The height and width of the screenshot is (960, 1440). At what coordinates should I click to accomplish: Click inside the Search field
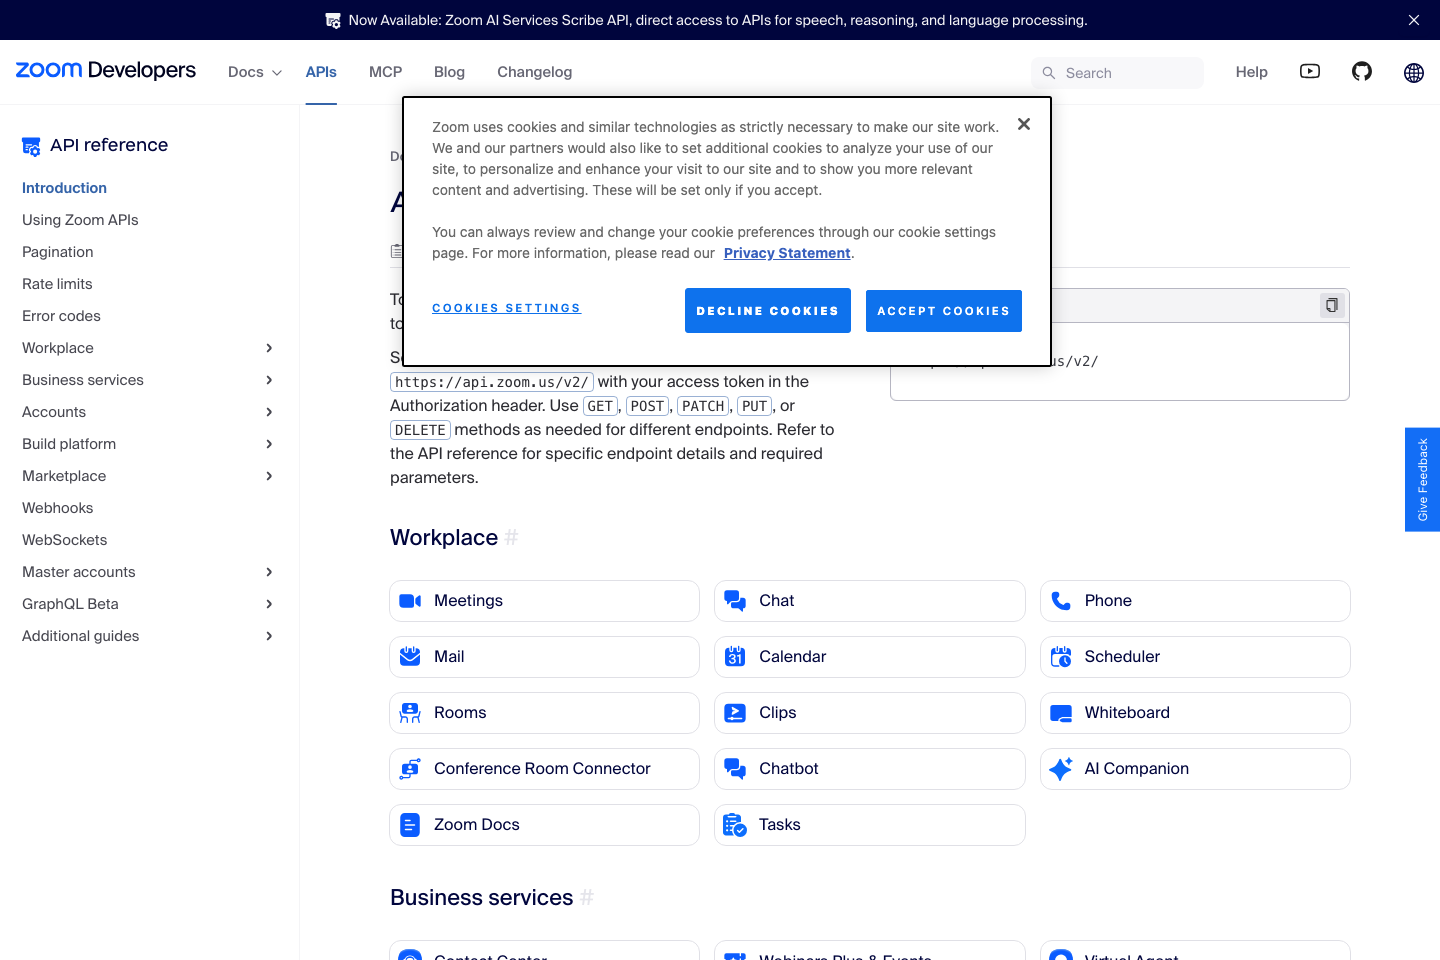(x=1117, y=72)
